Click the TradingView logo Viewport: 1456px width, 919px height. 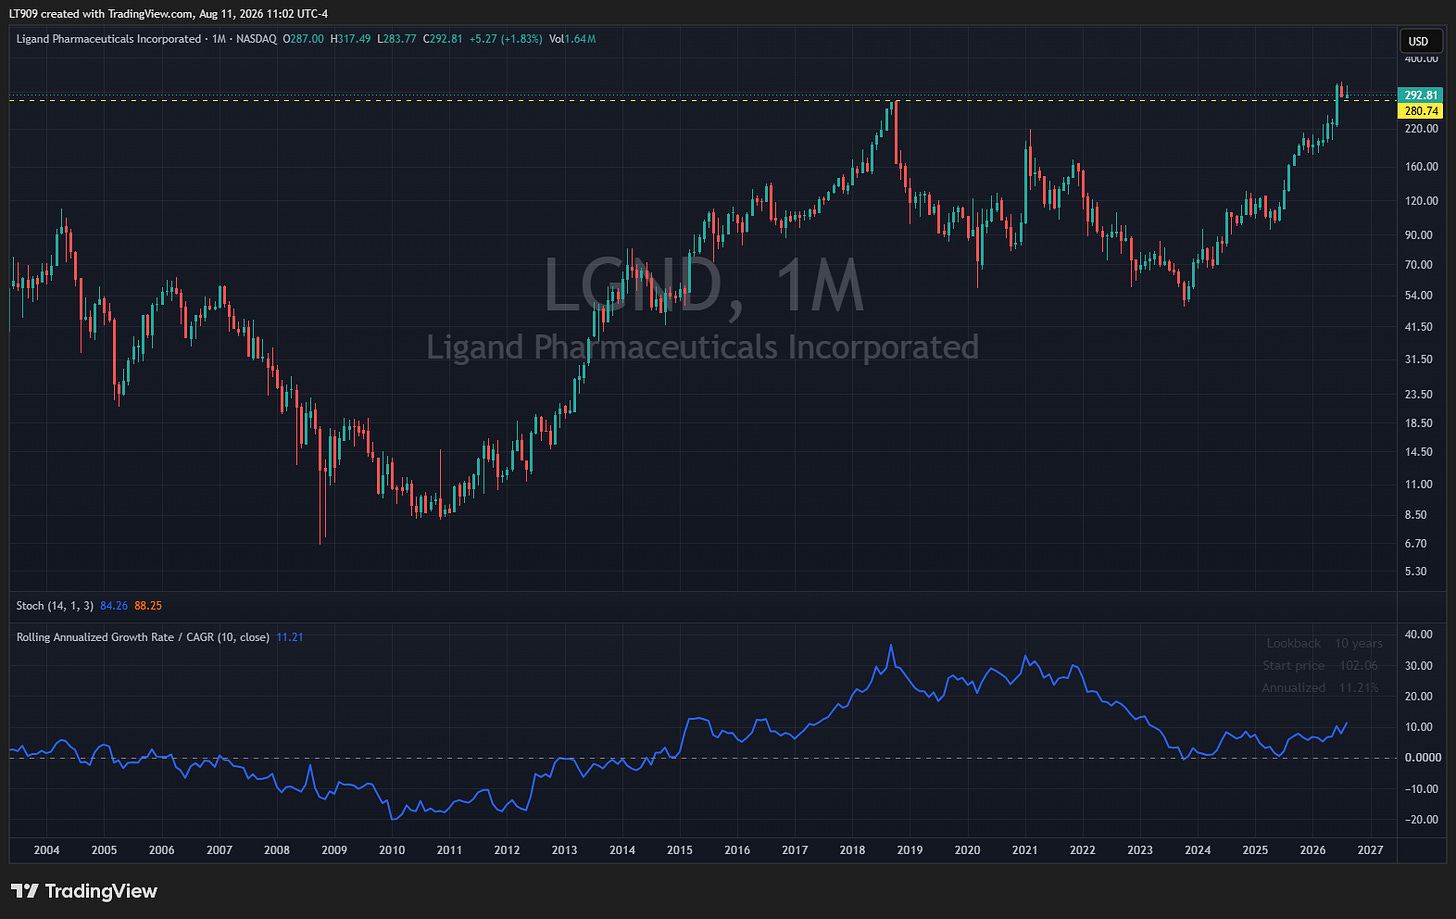pyautogui.click(x=84, y=891)
